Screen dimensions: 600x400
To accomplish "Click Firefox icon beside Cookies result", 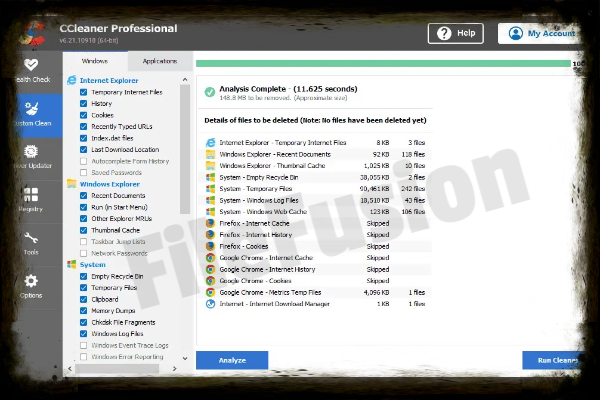I will click(x=210, y=246).
